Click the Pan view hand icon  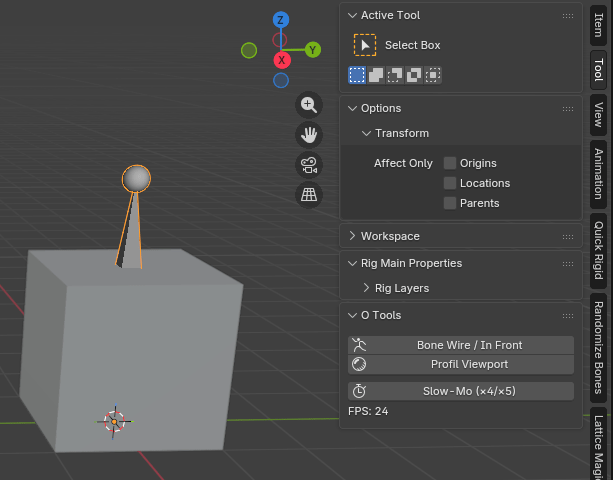[309, 135]
